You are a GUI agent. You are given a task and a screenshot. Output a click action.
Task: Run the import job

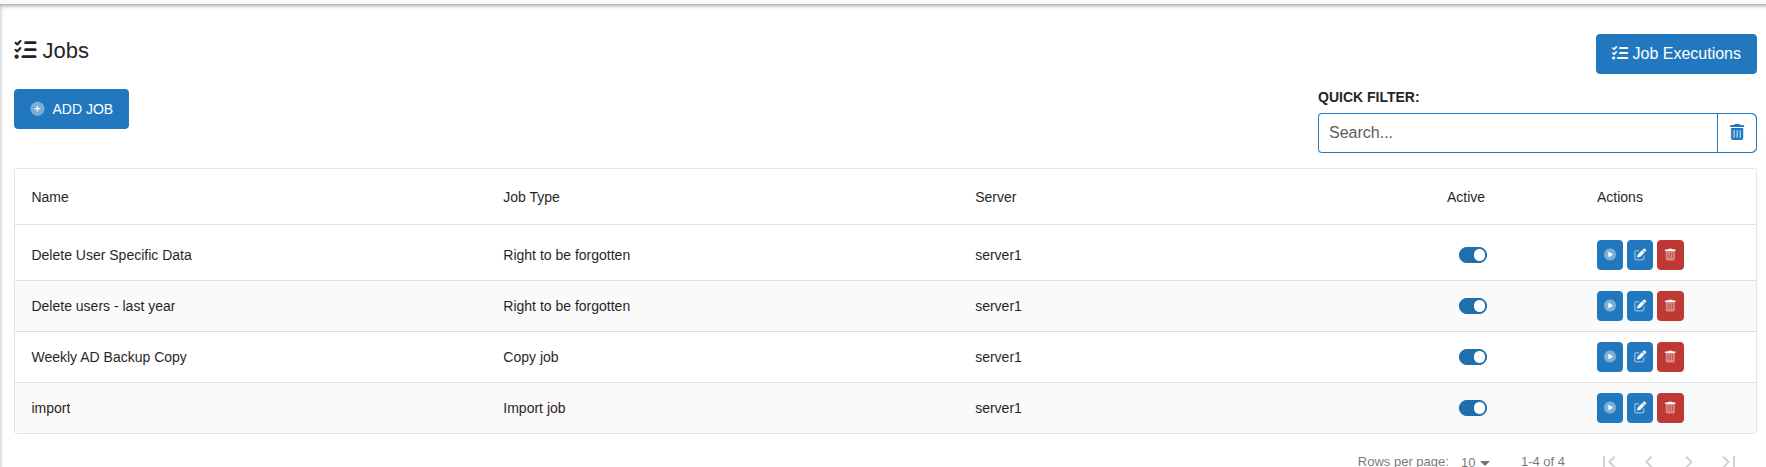pos(1609,408)
